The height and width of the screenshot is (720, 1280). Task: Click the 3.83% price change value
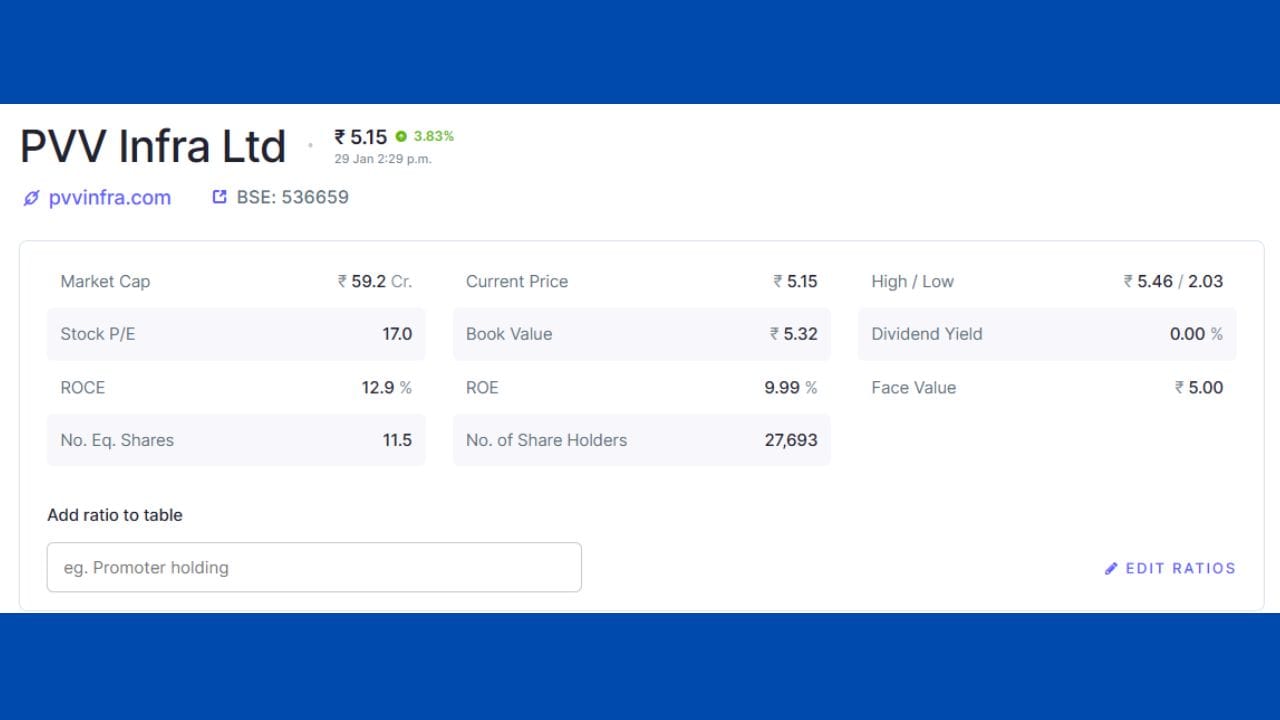pyautogui.click(x=434, y=136)
